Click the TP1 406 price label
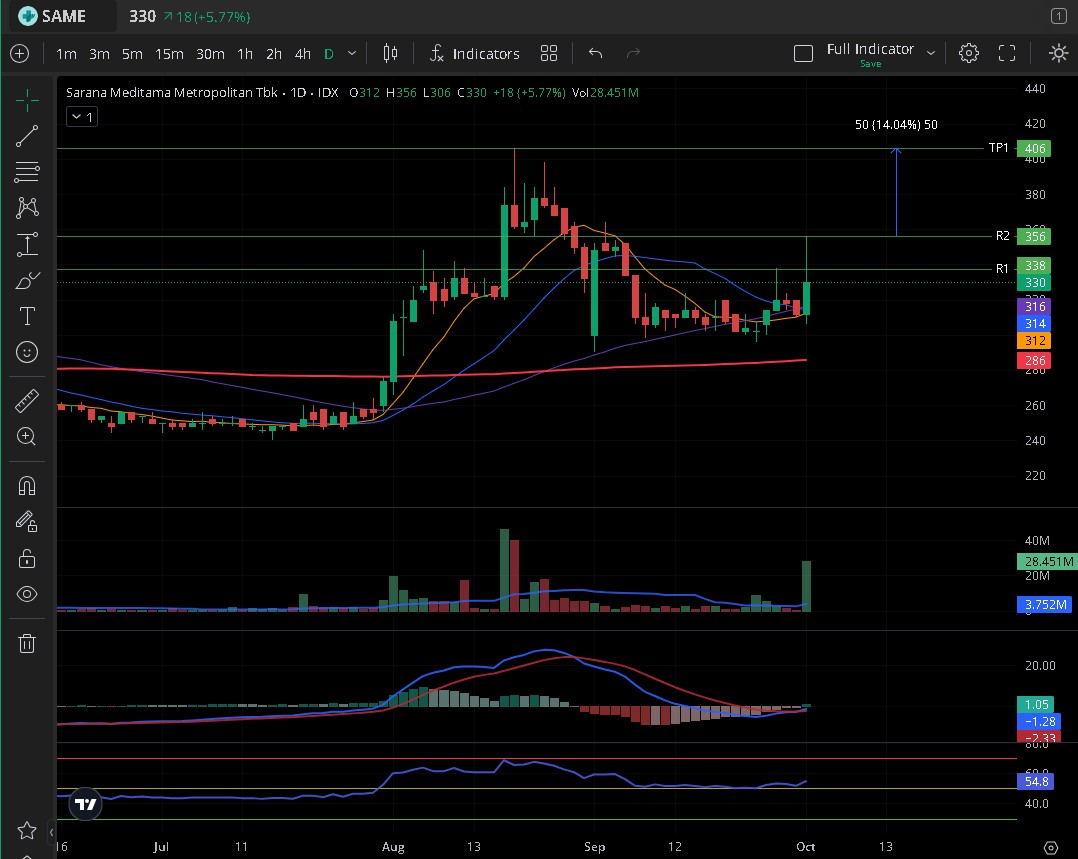This screenshot has width=1078, height=859. pyautogui.click(x=1033, y=148)
